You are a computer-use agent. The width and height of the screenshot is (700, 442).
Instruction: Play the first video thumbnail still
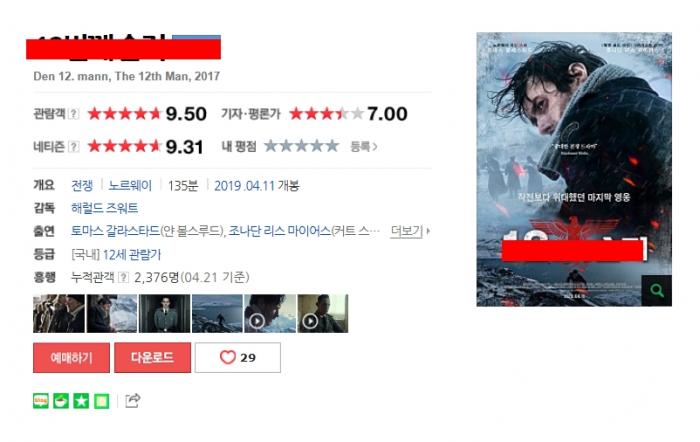[270, 313]
